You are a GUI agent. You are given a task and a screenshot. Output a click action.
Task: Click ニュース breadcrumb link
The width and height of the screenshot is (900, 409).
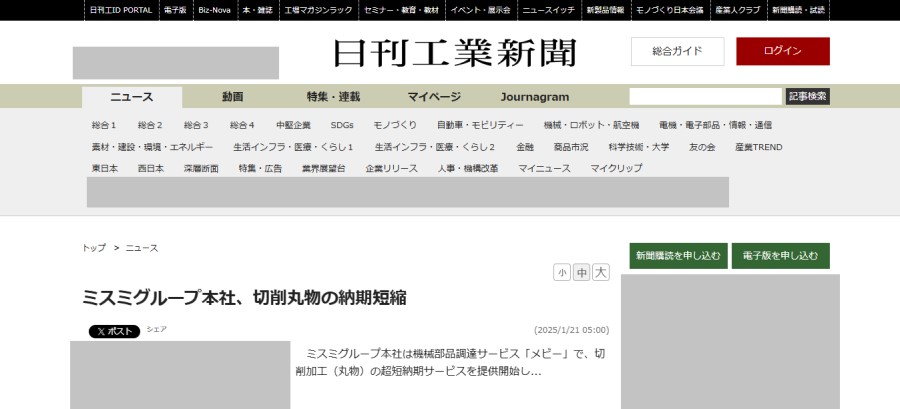[x=142, y=248]
